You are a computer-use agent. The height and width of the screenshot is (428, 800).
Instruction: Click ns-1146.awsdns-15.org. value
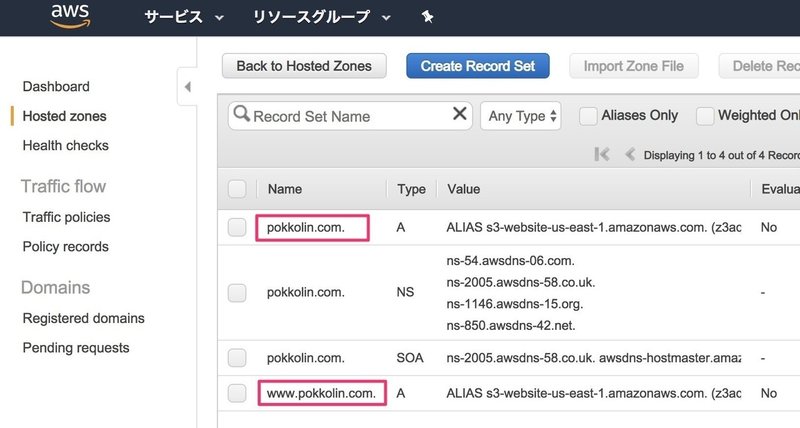[515, 304]
